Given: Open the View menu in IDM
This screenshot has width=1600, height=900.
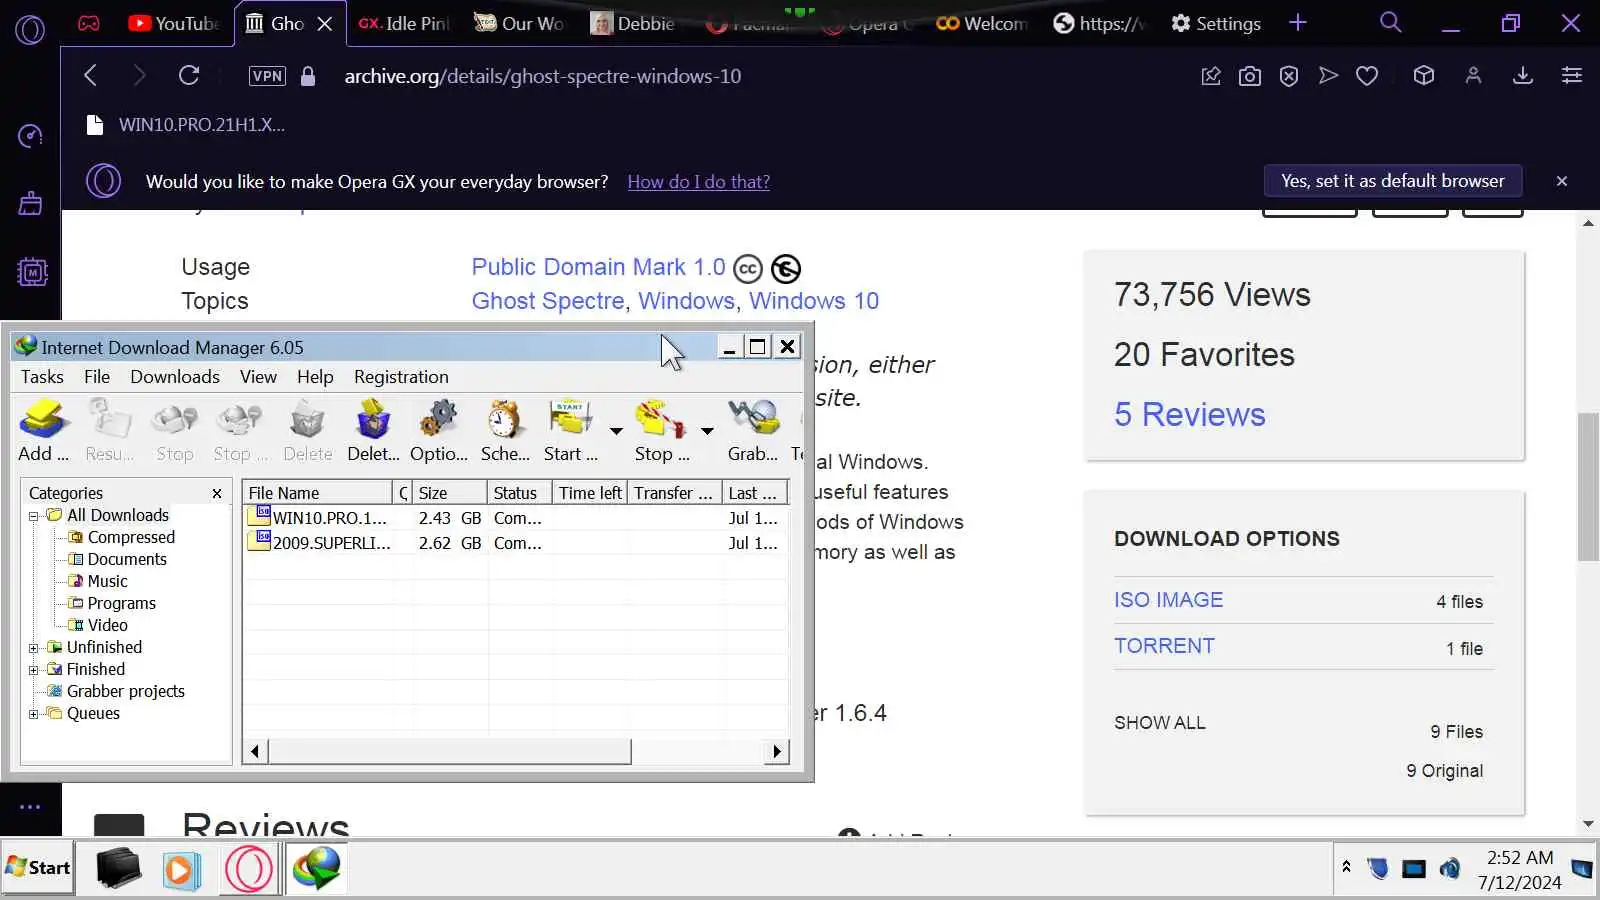Looking at the screenshot, I should coord(258,377).
